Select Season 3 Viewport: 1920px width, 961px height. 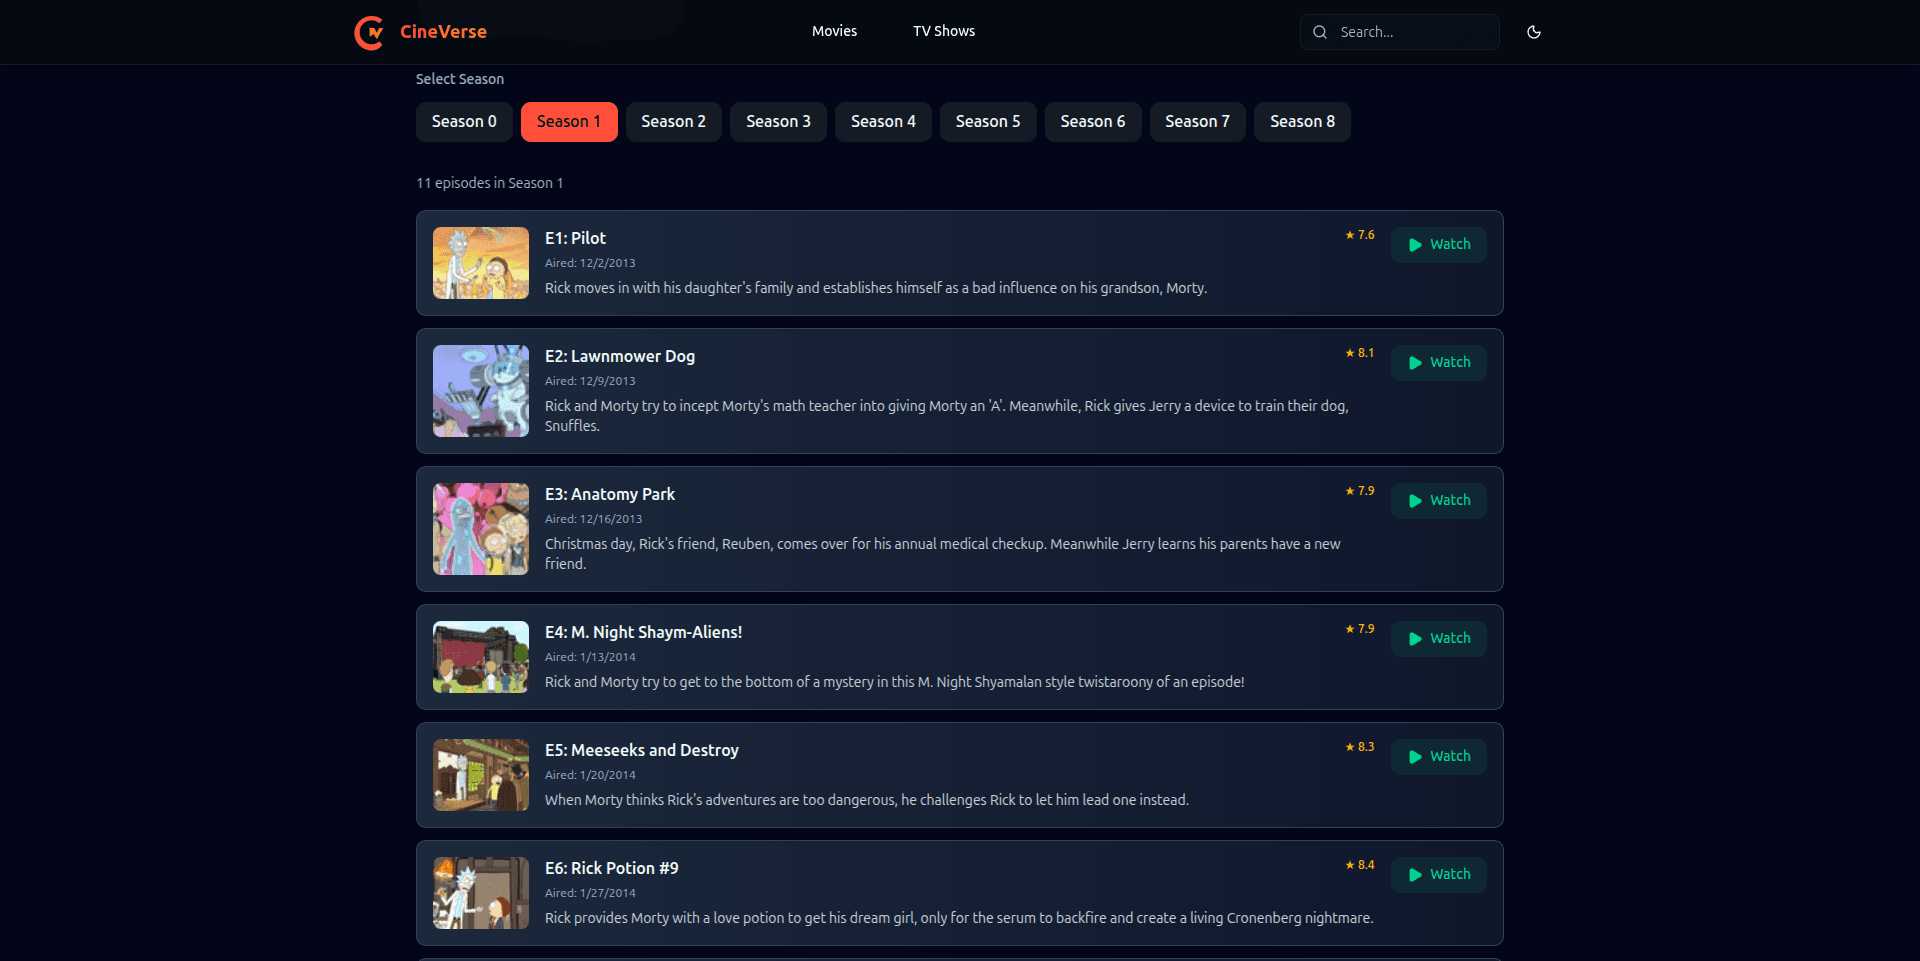pos(778,121)
